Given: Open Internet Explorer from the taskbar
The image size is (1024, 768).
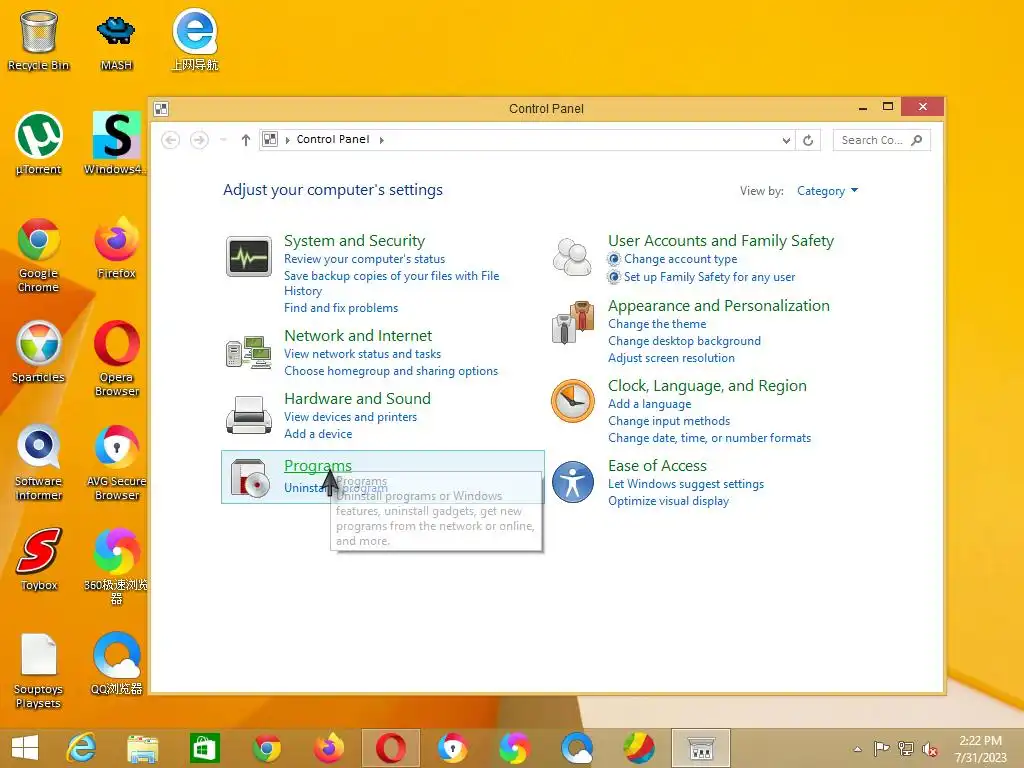Looking at the screenshot, I should [82, 748].
